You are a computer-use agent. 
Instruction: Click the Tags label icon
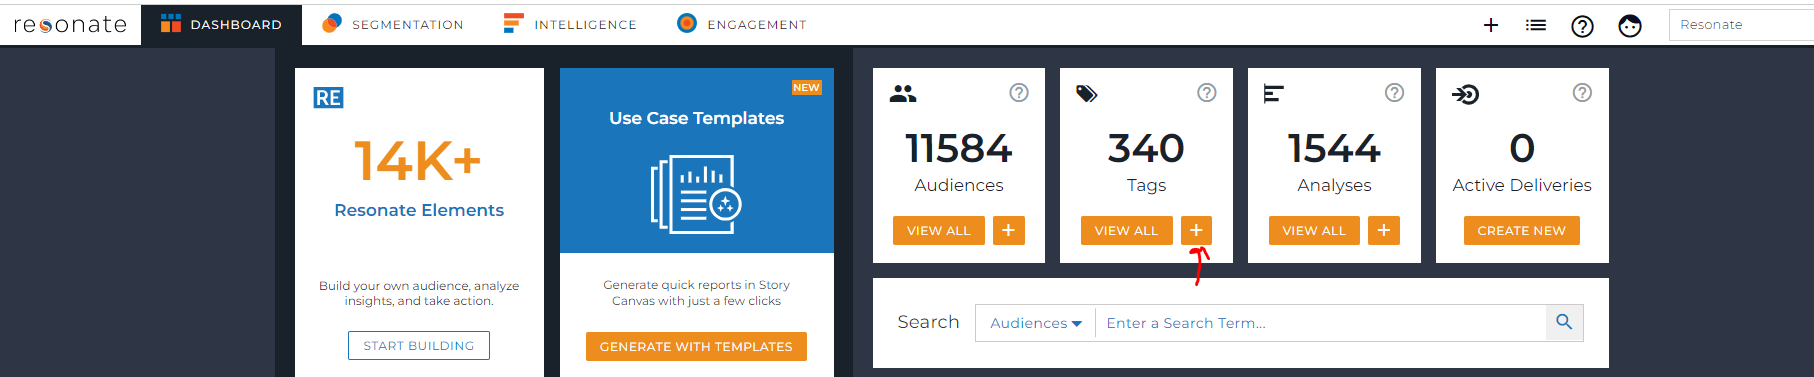click(x=1087, y=93)
